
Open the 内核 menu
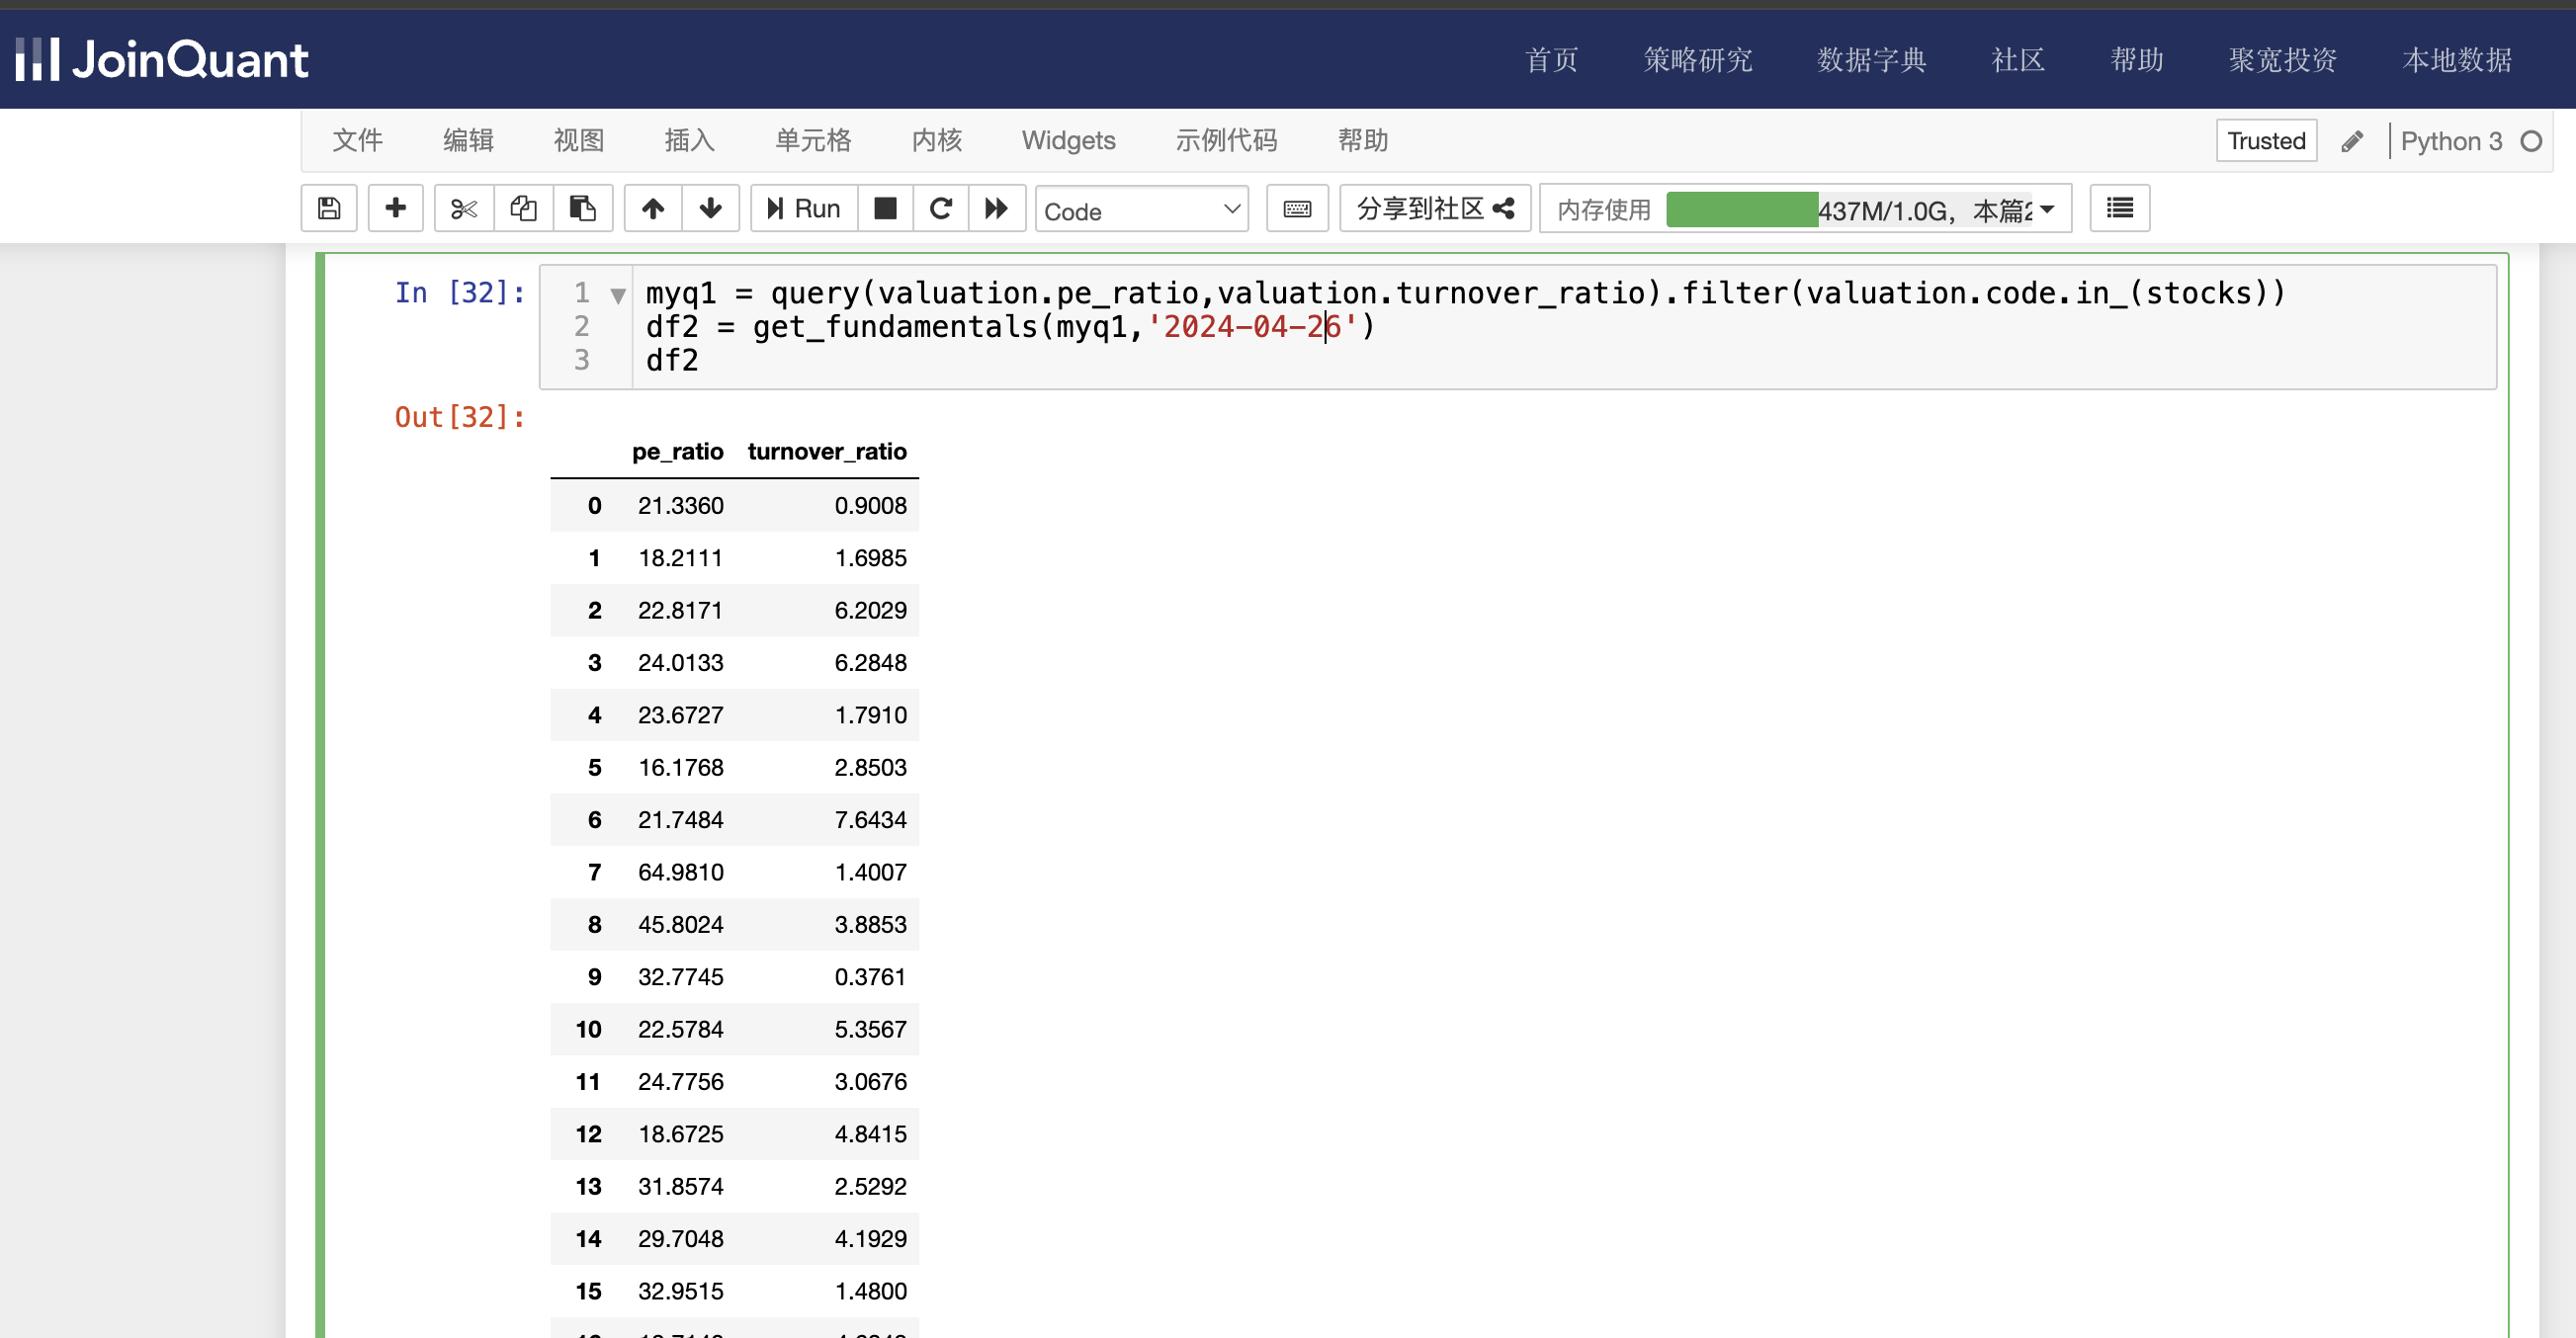(x=936, y=140)
